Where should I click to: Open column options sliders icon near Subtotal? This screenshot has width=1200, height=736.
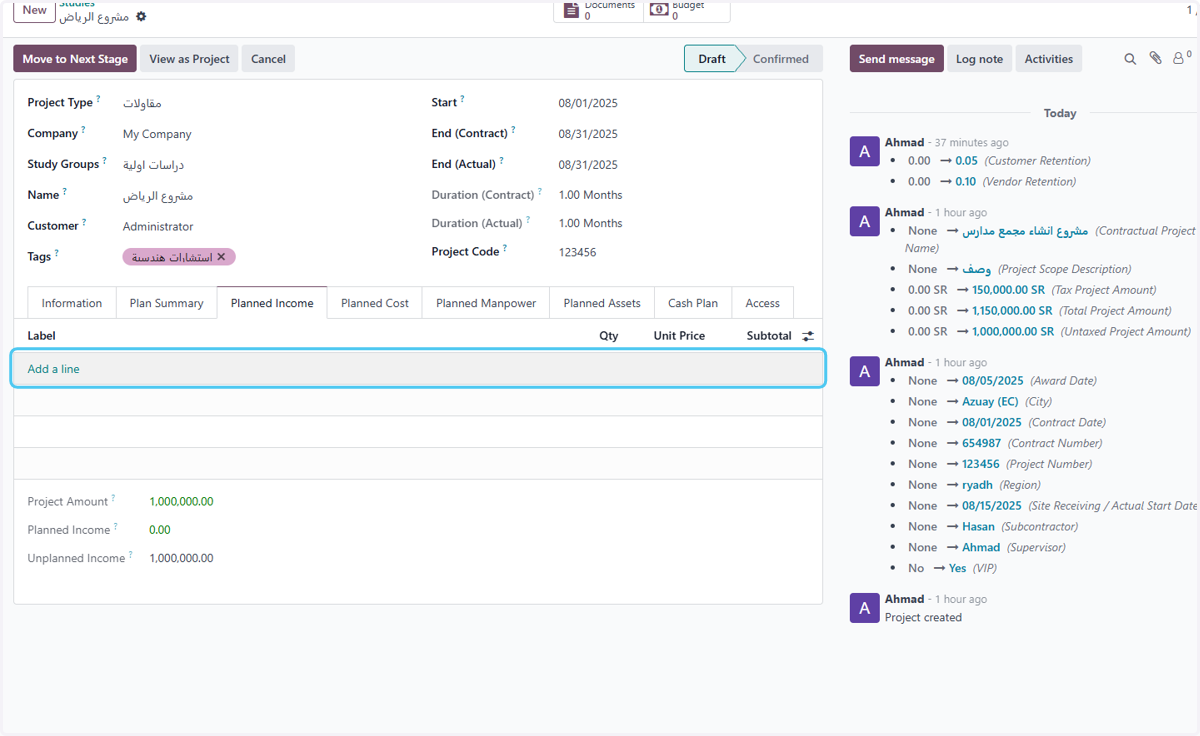click(808, 336)
